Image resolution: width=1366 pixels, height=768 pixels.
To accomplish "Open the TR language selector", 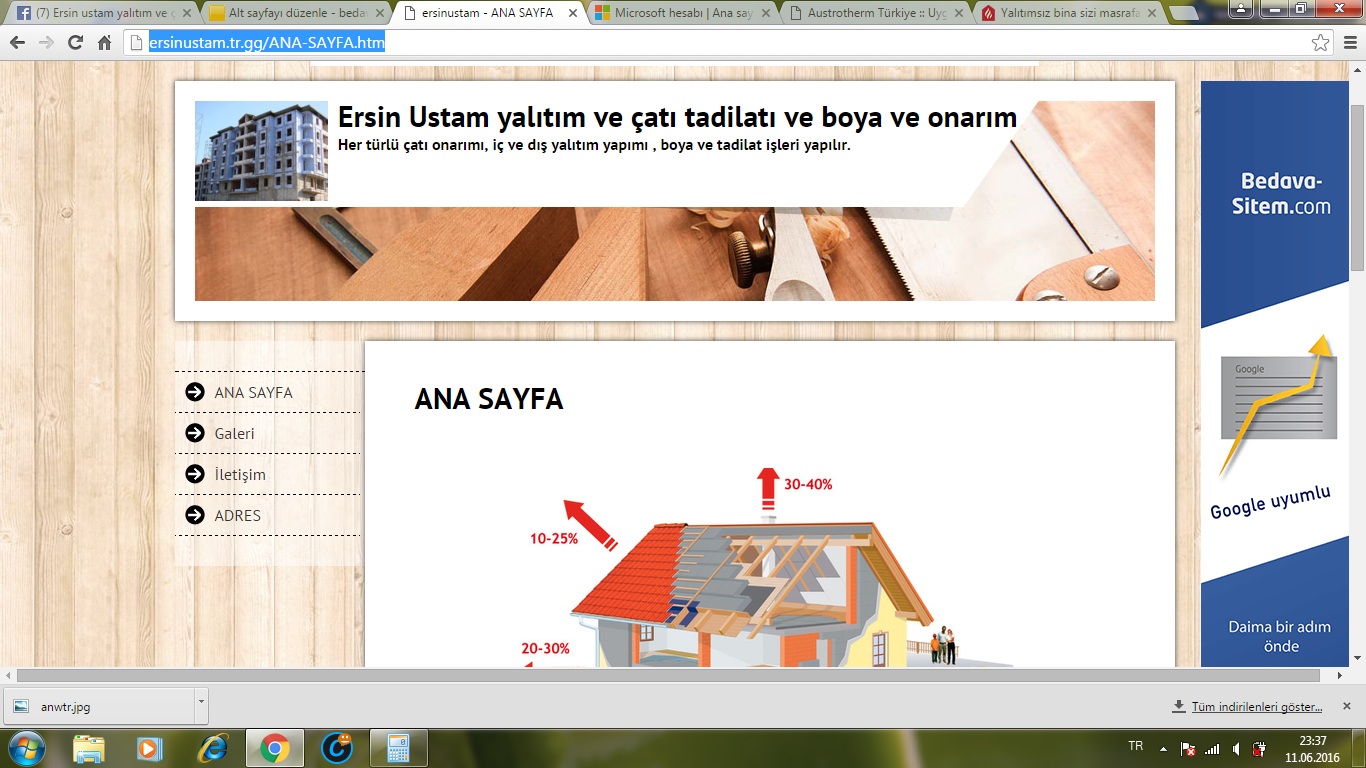I will coord(1135,747).
